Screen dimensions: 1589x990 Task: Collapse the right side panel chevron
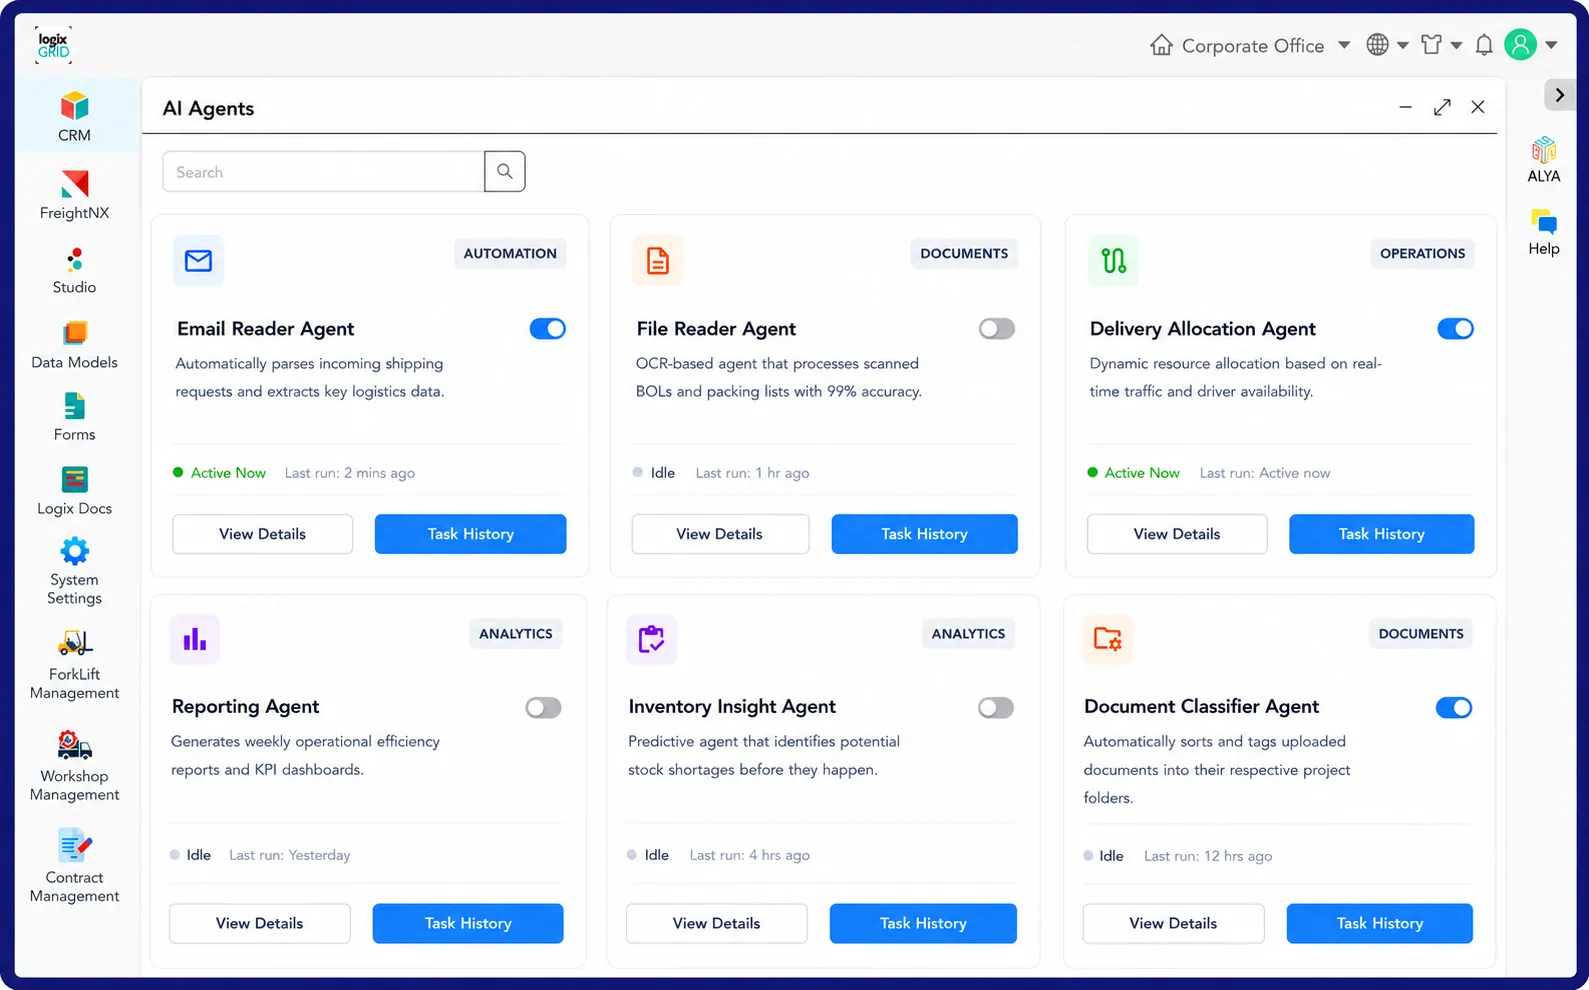pos(1559,95)
